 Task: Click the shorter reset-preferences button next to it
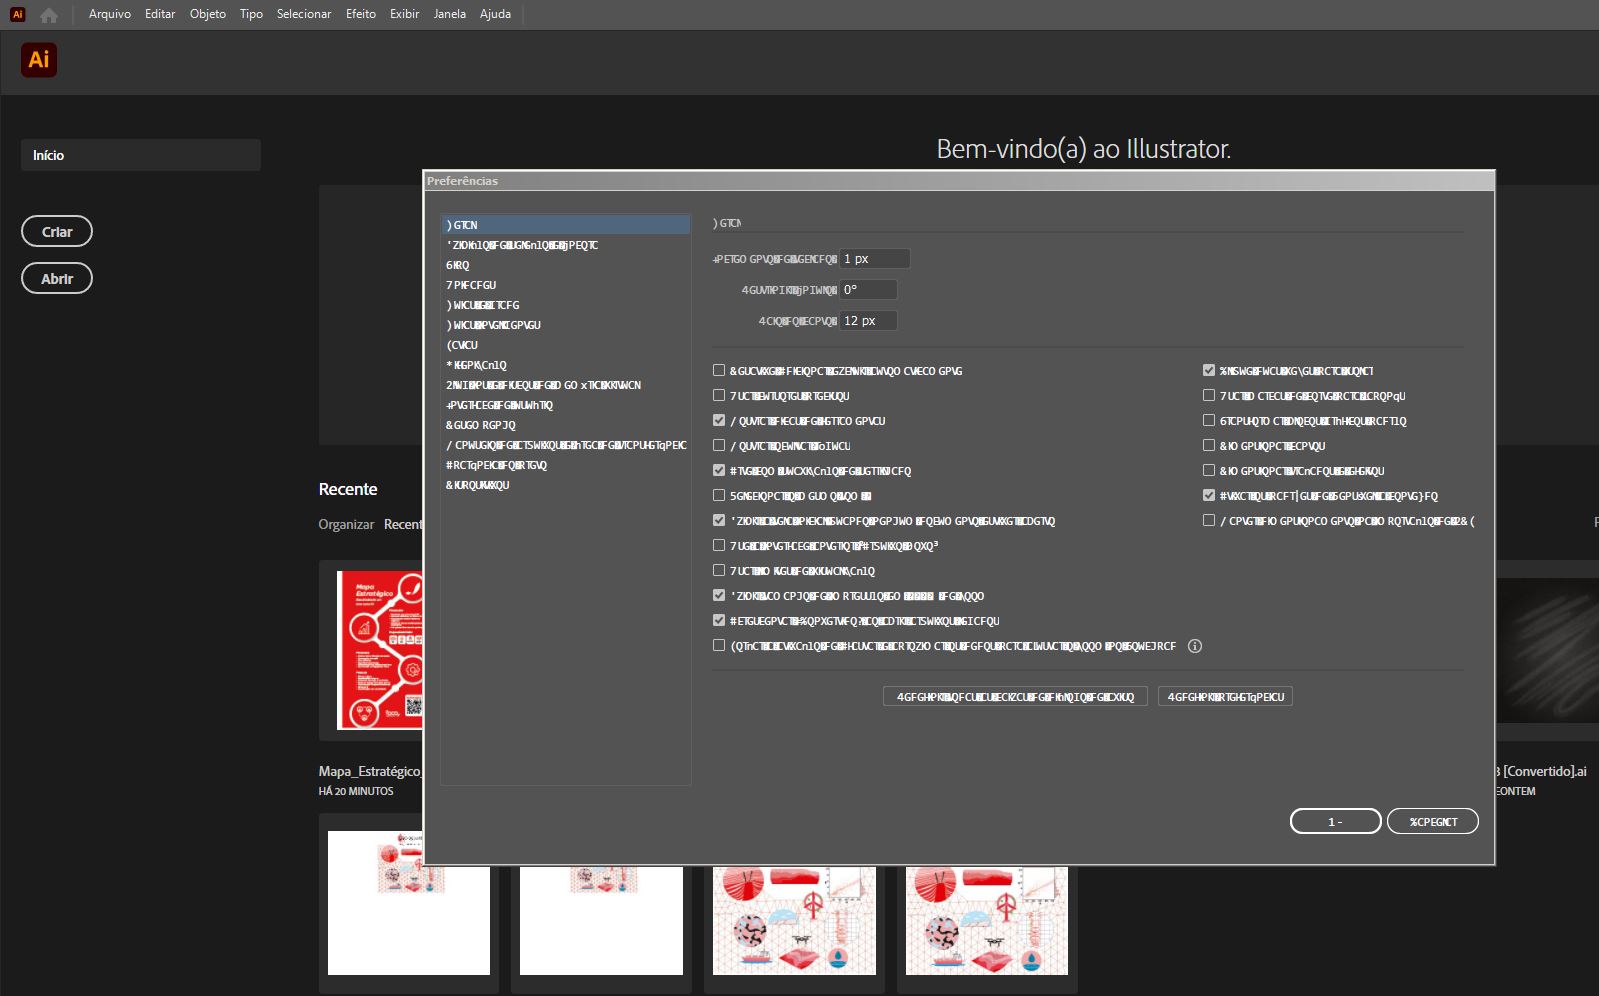coord(1225,697)
